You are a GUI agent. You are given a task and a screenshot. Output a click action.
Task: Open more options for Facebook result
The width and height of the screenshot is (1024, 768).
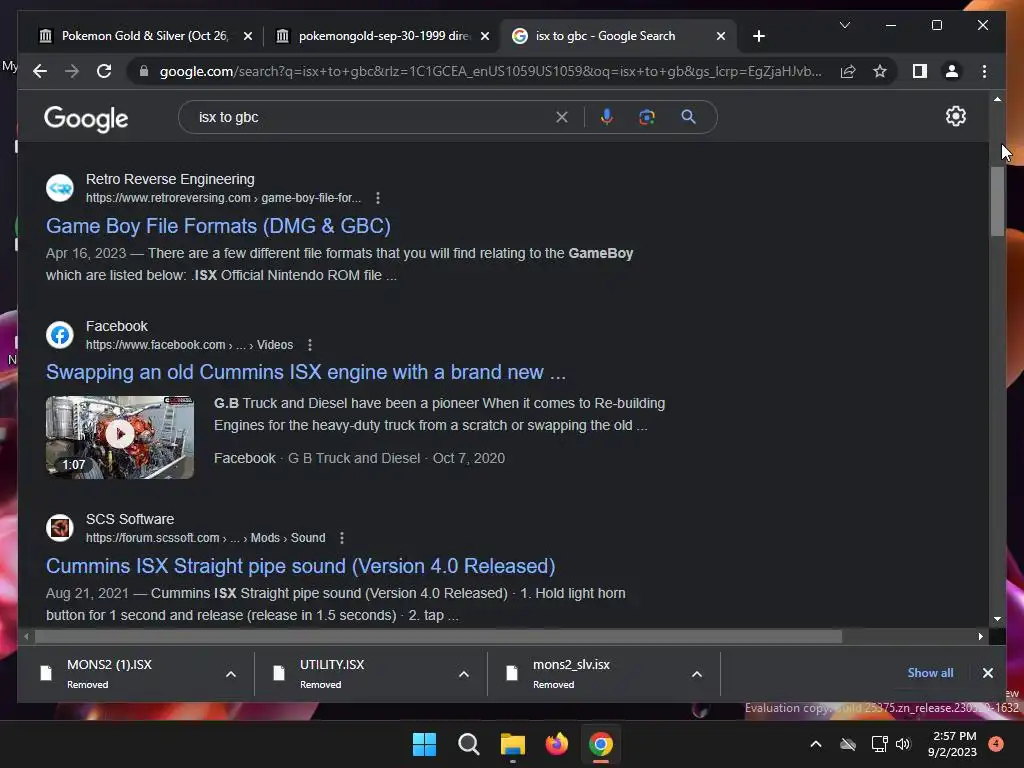tap(310, 345)
